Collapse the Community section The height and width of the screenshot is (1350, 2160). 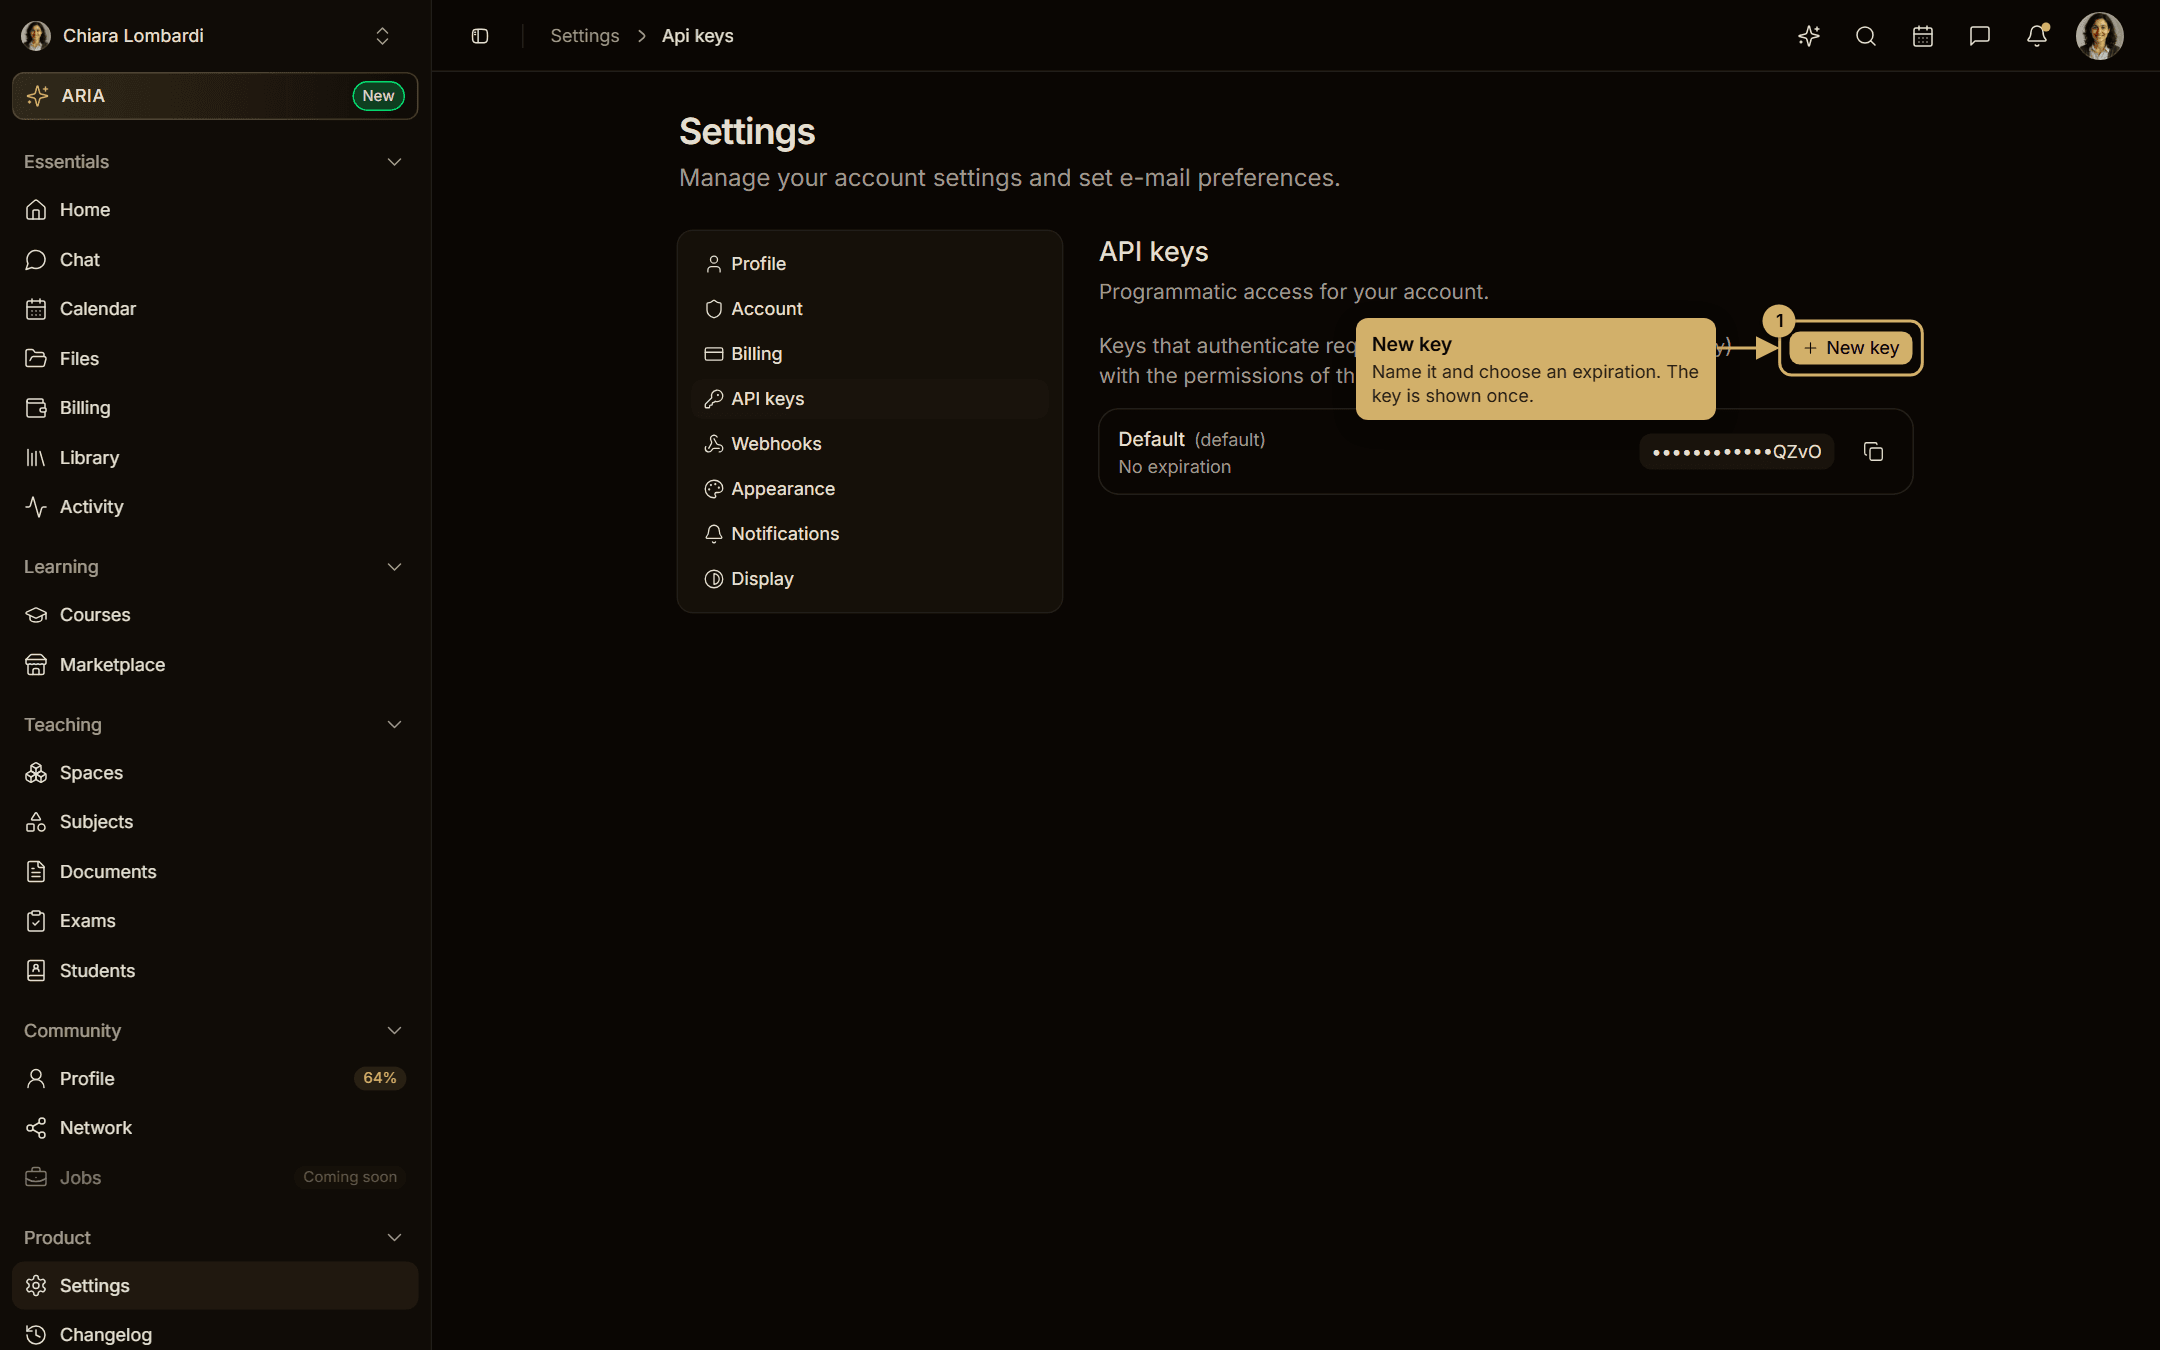click(395, 1031)
